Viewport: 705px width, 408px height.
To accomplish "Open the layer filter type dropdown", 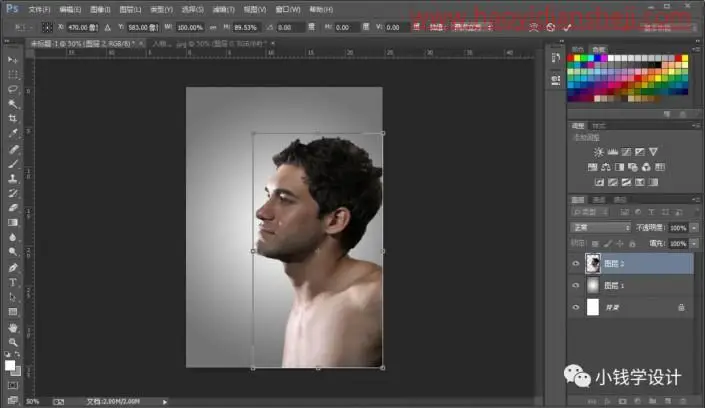I will pos(590,212).
